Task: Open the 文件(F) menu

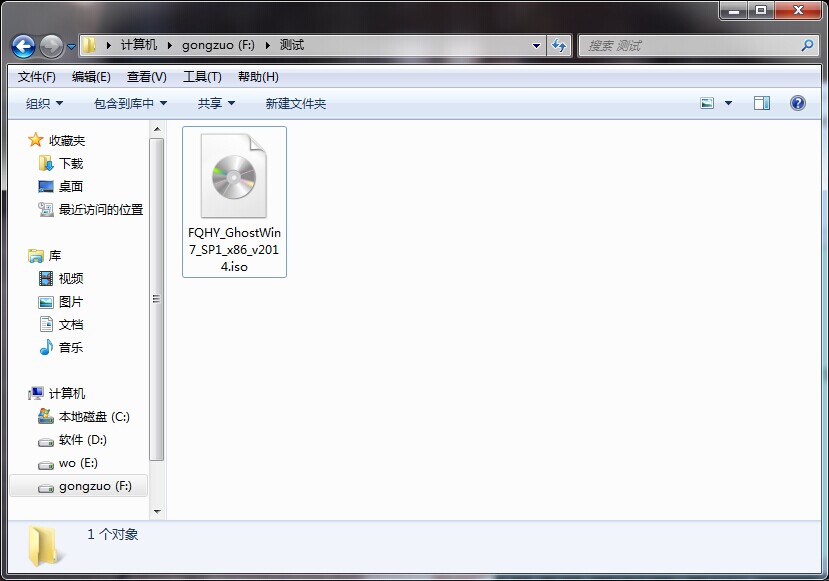Action: click(37, 77)
